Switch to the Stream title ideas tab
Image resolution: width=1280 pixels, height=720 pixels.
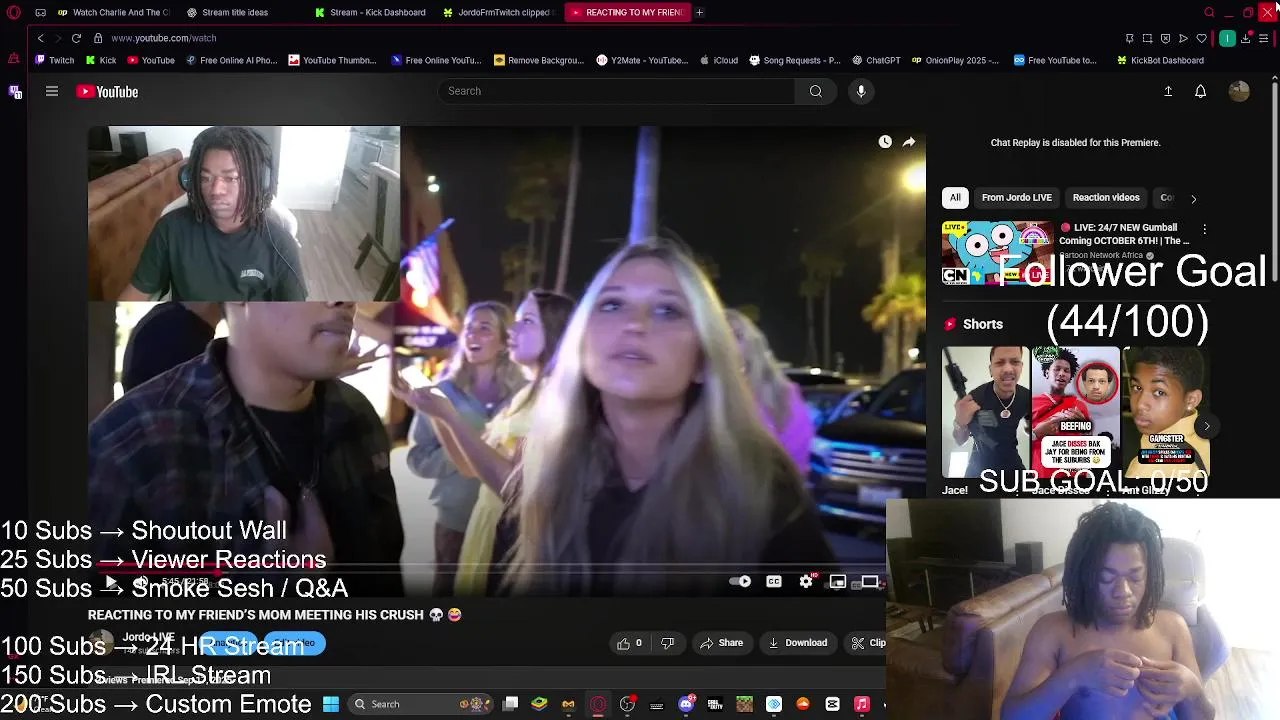tap(235, 12)
